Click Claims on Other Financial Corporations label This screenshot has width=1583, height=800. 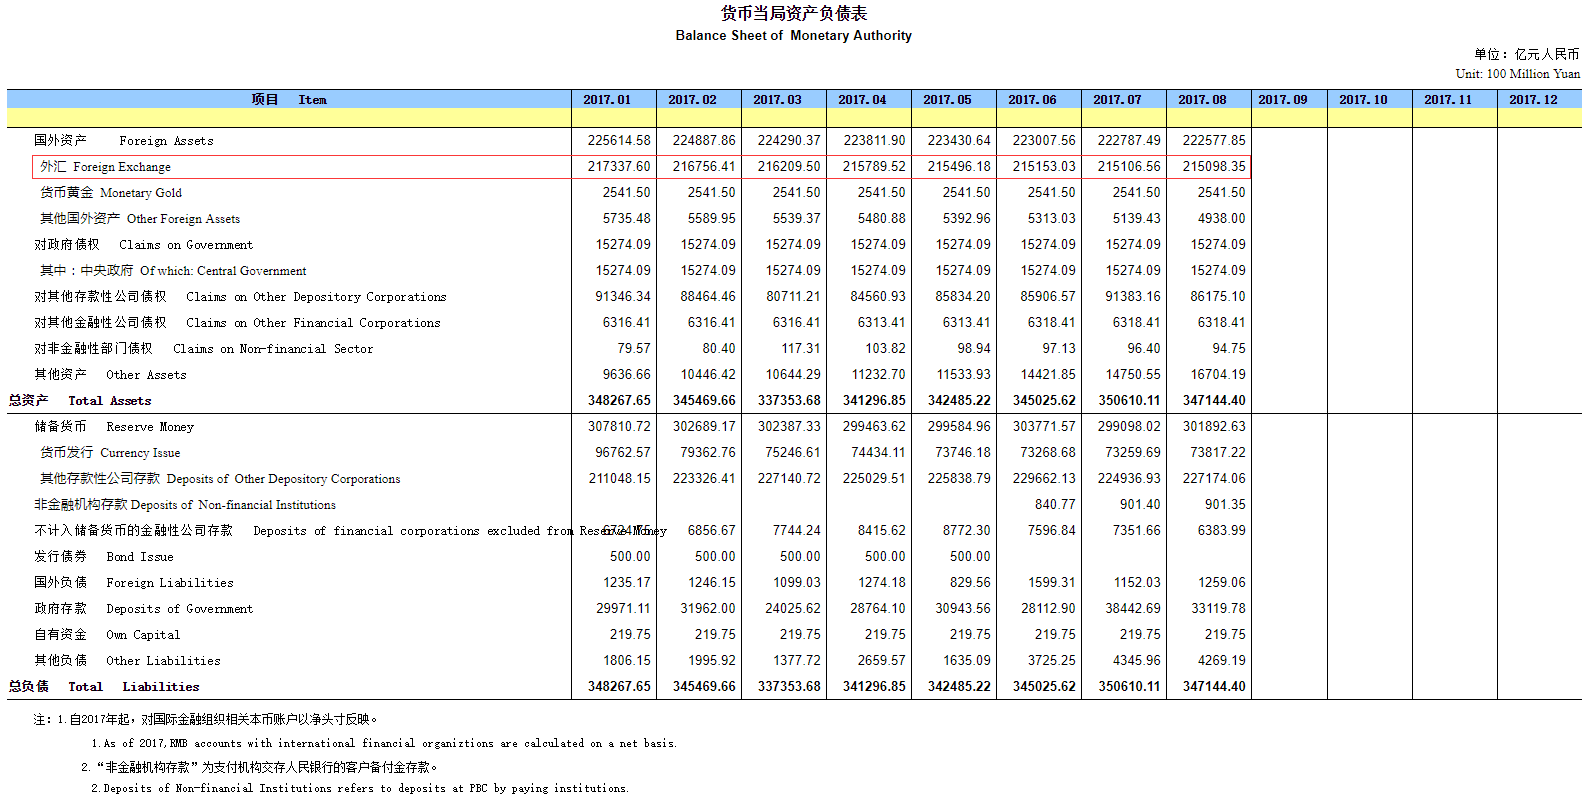(x=237, y=323)
